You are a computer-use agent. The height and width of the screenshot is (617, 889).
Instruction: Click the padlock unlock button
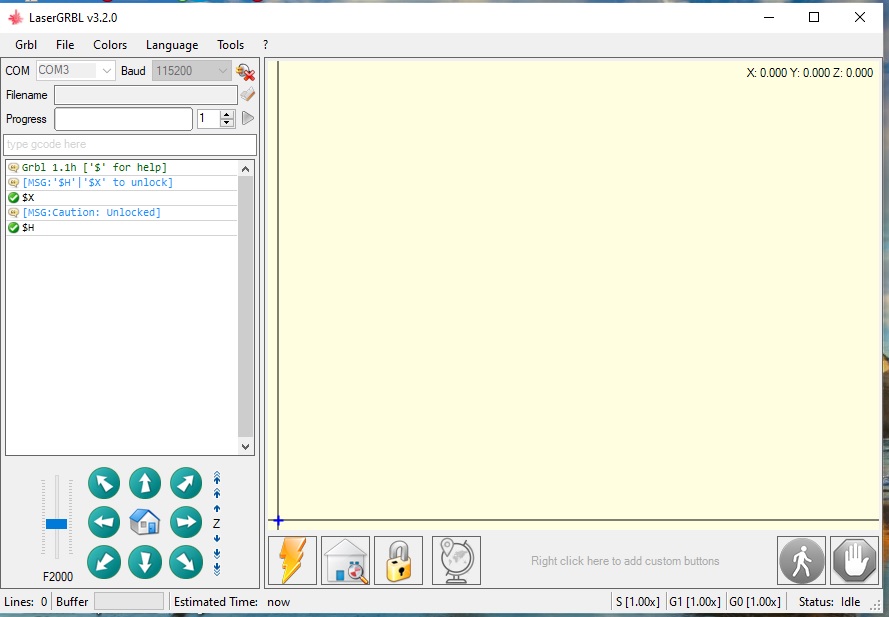click(399, 560)
